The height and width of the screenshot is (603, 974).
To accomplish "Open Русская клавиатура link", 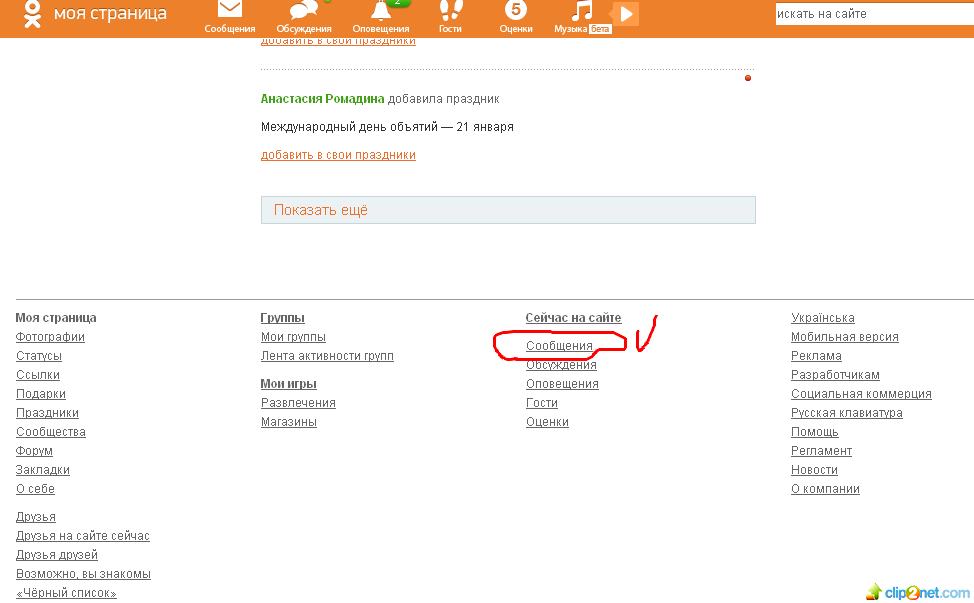I will tap(847, 413).
